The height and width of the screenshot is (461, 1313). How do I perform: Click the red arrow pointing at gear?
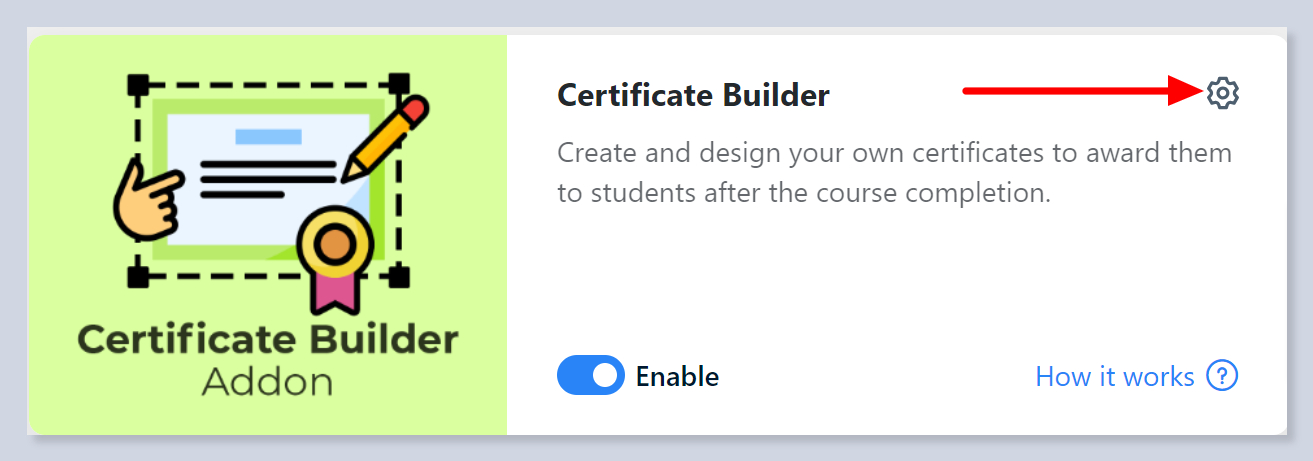click(1082, 92)
